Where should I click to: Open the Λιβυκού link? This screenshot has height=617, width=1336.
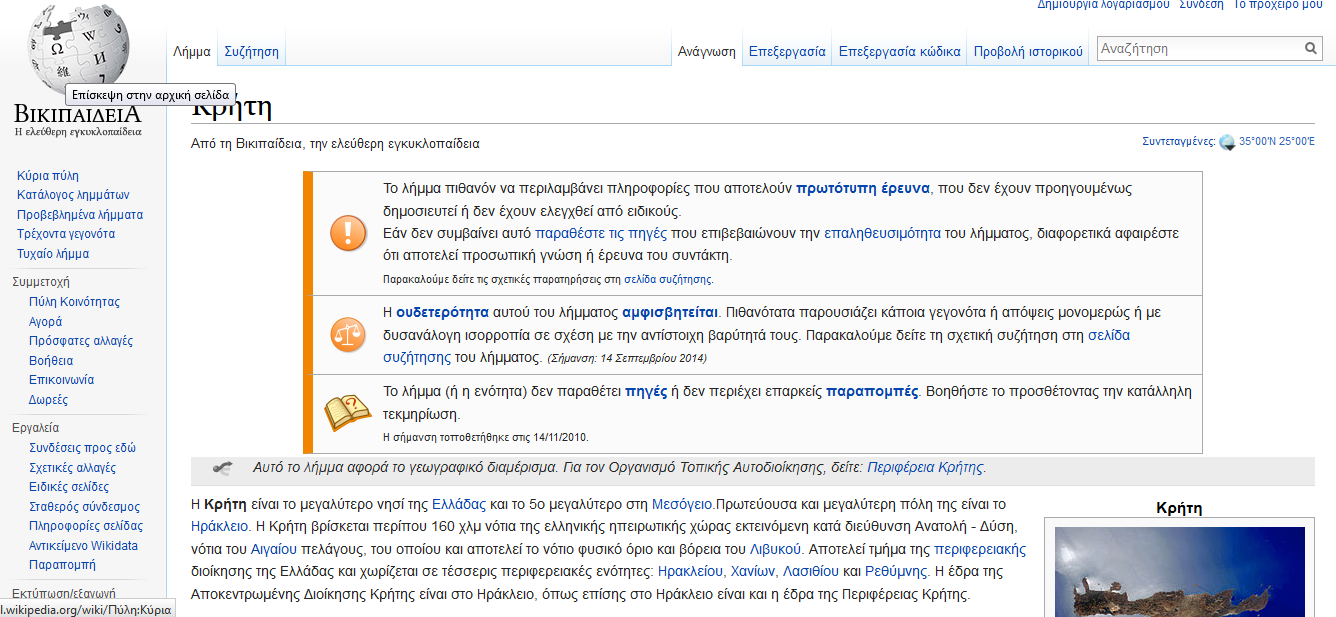pyautogui.click(x=774, y=549)
